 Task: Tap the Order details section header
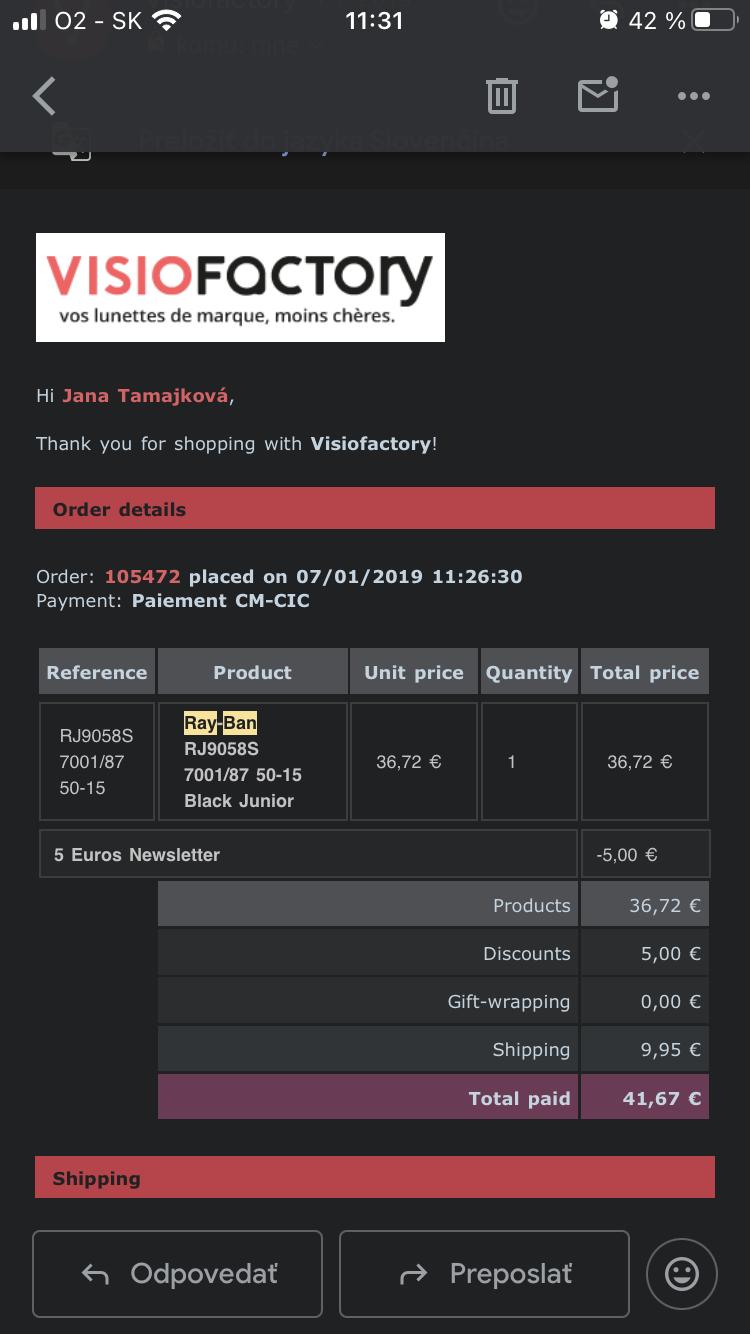375,509
